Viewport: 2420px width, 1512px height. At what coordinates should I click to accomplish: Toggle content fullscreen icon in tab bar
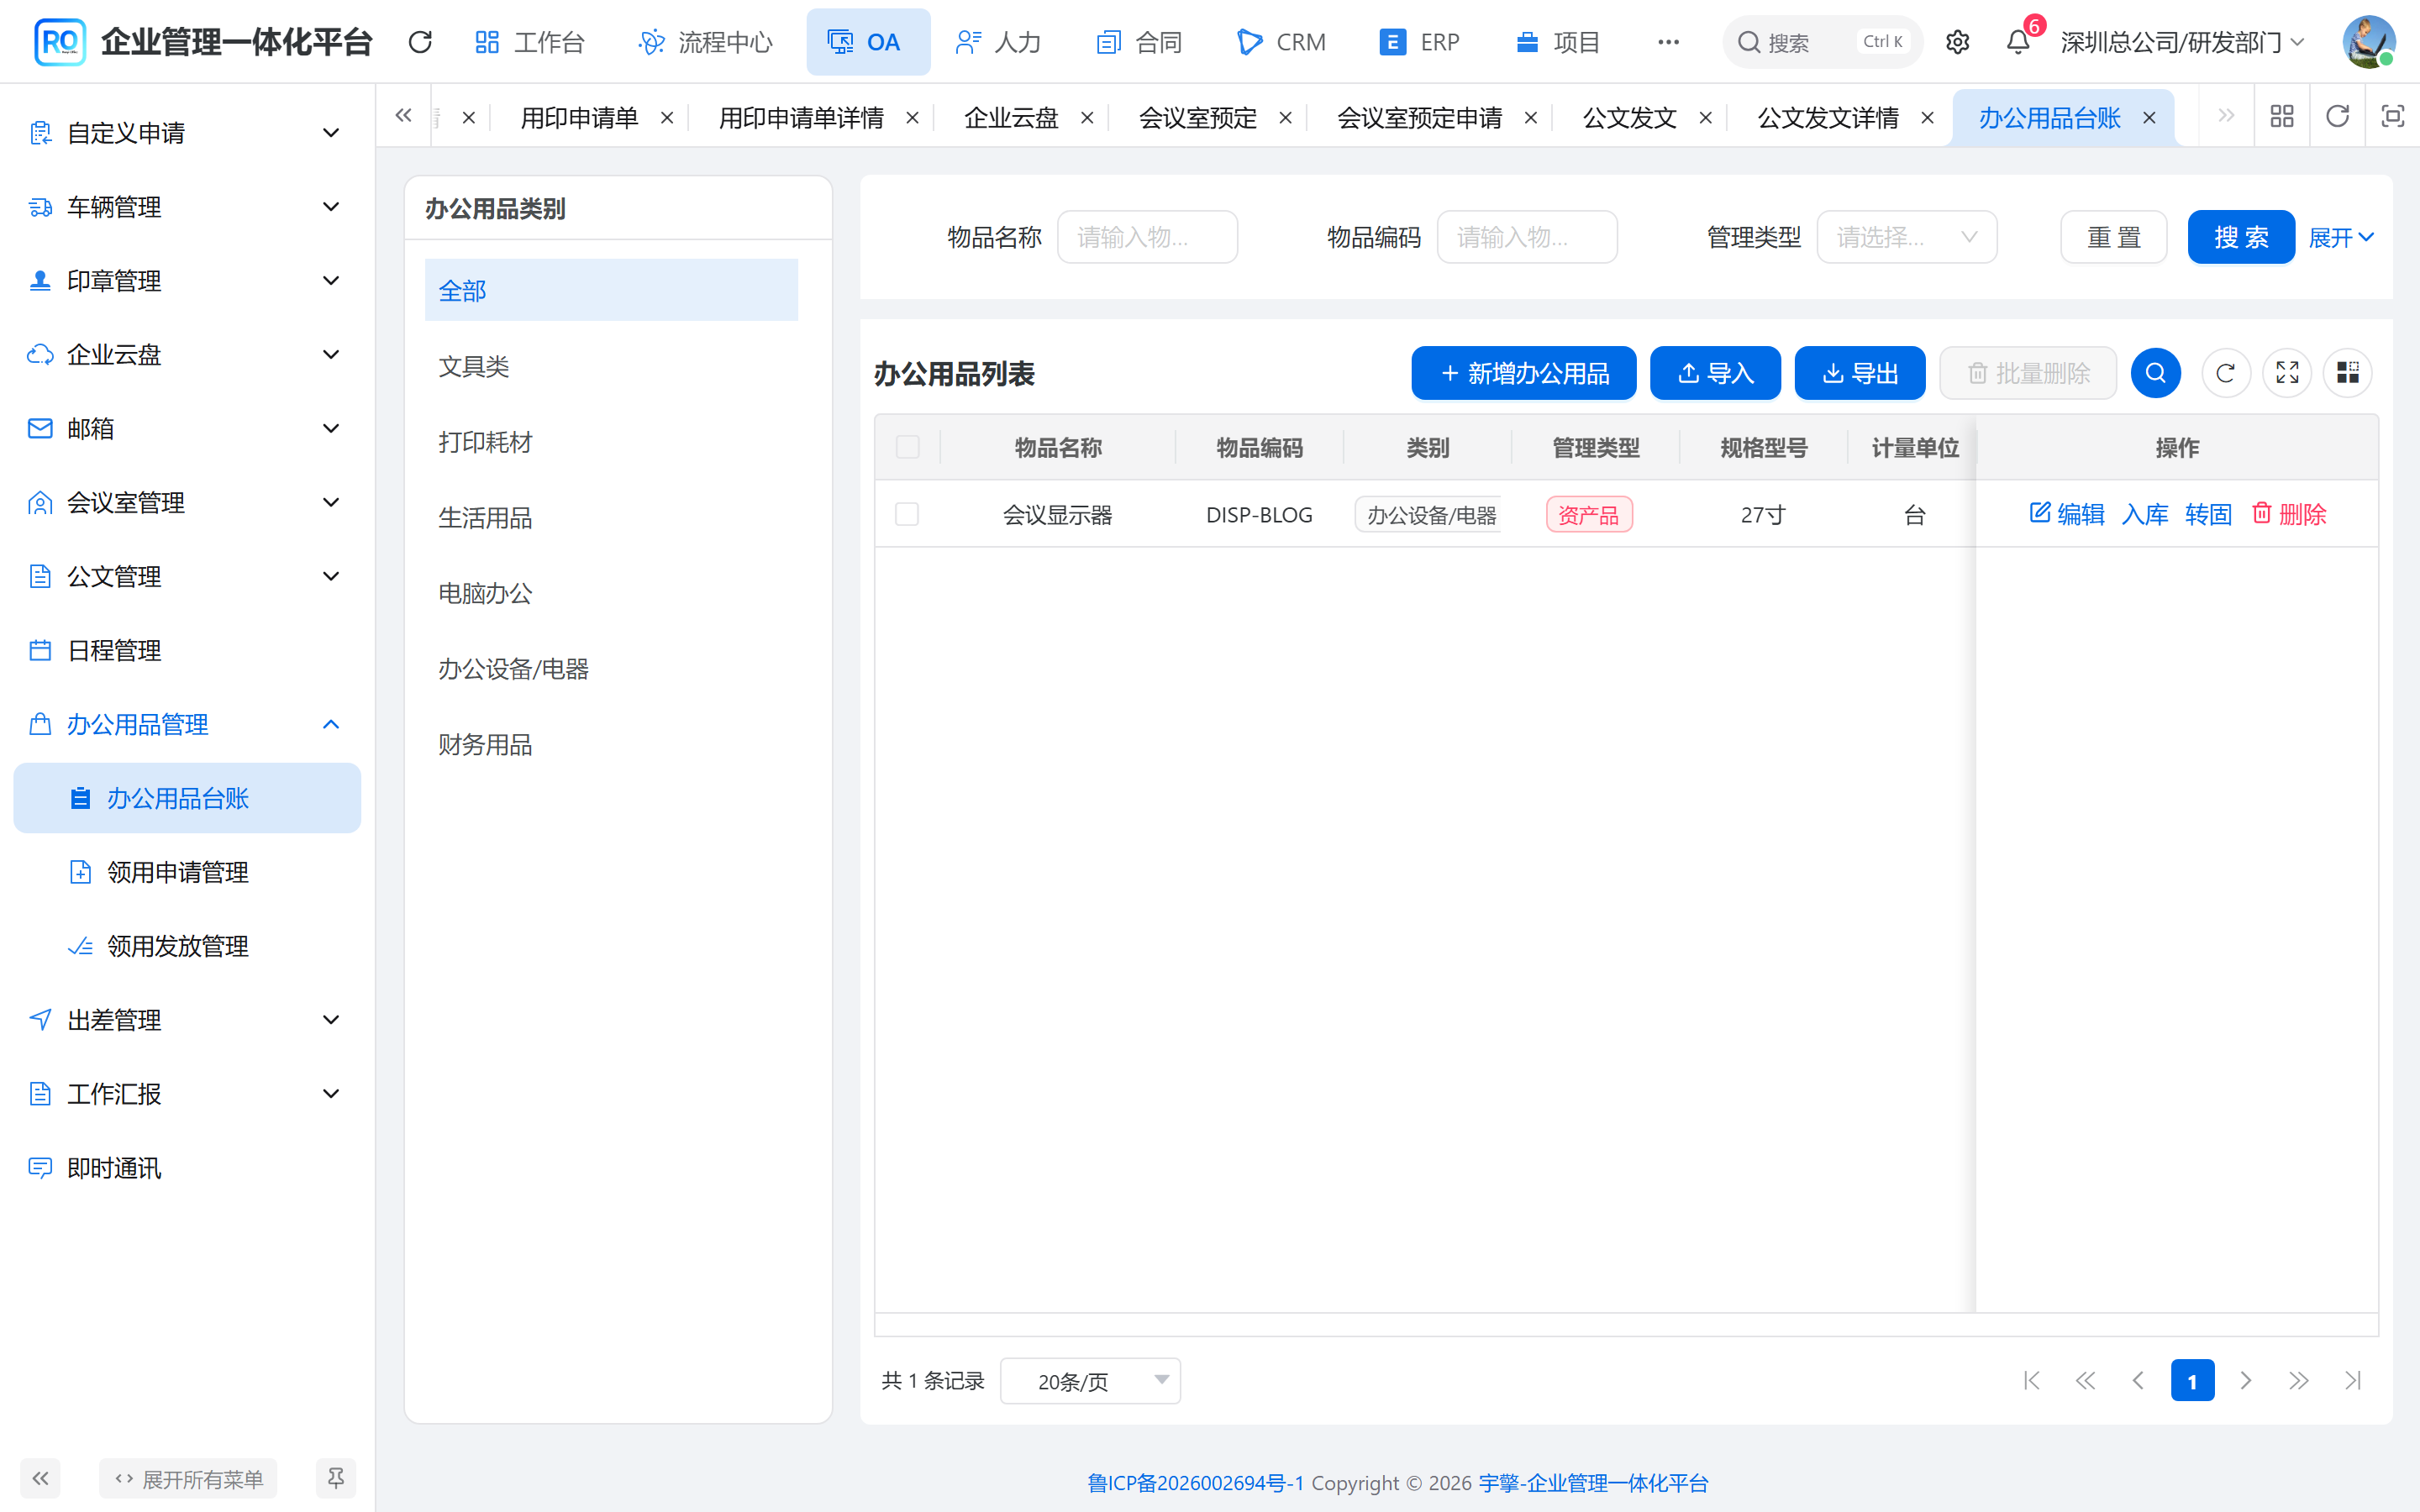click(2392, 117)
